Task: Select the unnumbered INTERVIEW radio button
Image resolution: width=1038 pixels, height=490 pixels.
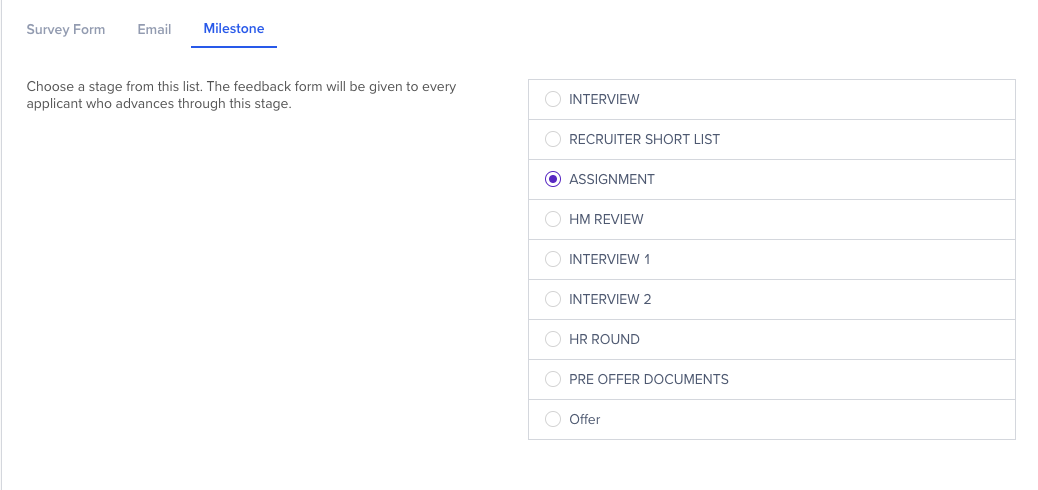Action: (553, 99)
